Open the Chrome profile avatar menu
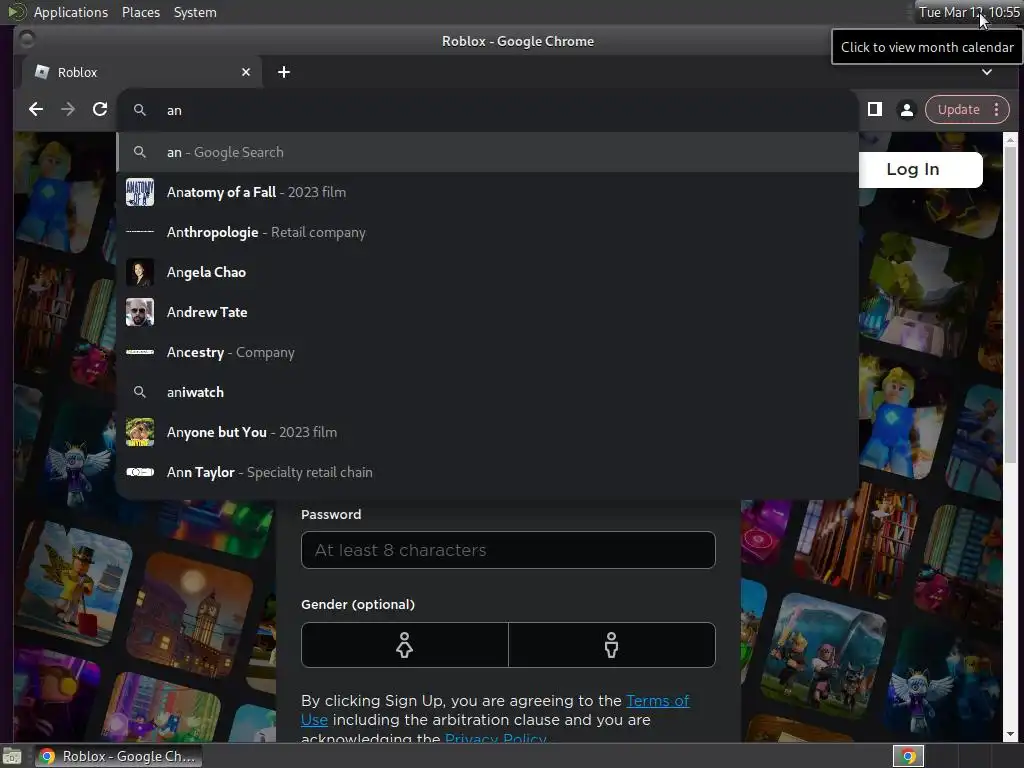This screenshot has height=768, width=1024. (906, 110)
